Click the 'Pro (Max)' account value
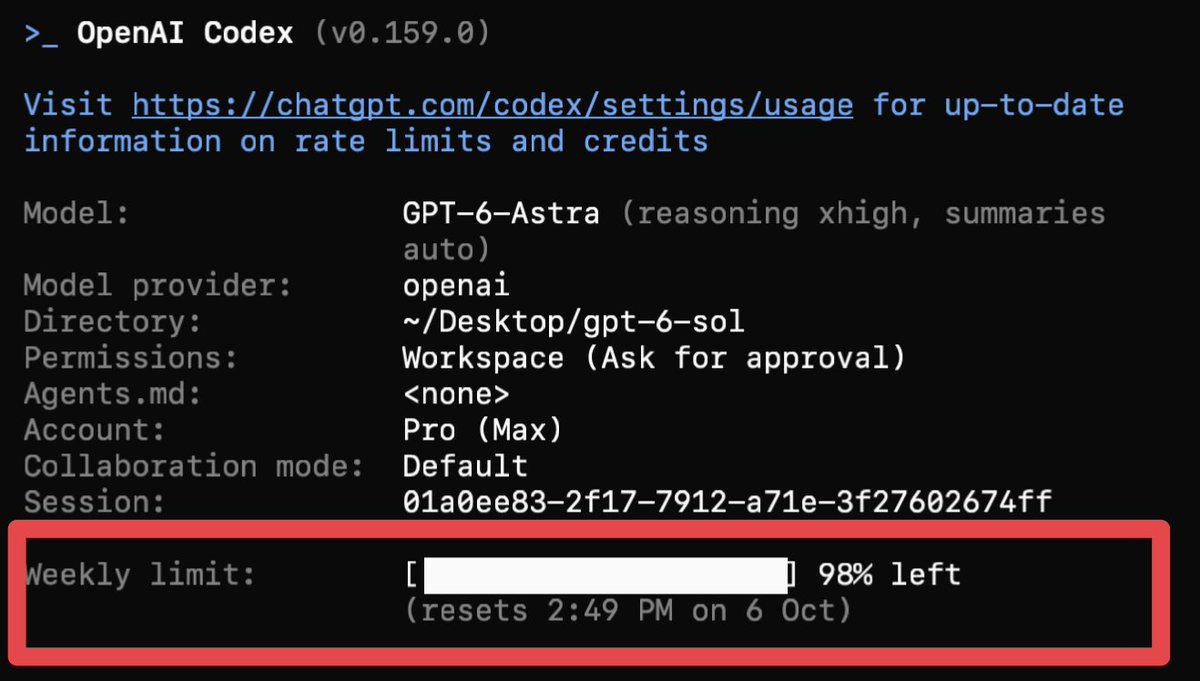The height and width of the screenshot is (681, 1200). (x=482, y=430)
